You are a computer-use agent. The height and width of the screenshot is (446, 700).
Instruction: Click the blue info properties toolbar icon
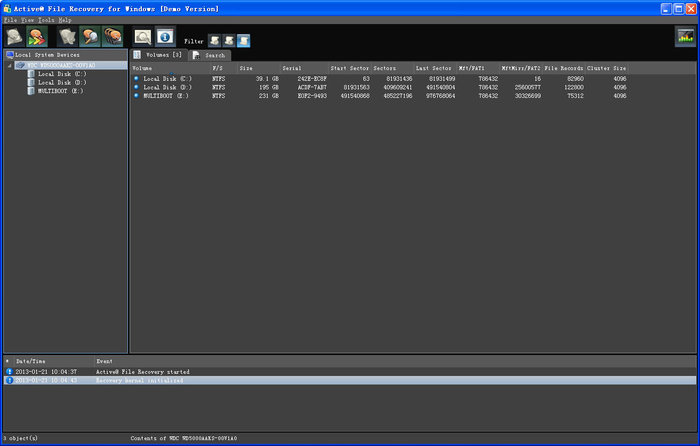pos(165,37)
